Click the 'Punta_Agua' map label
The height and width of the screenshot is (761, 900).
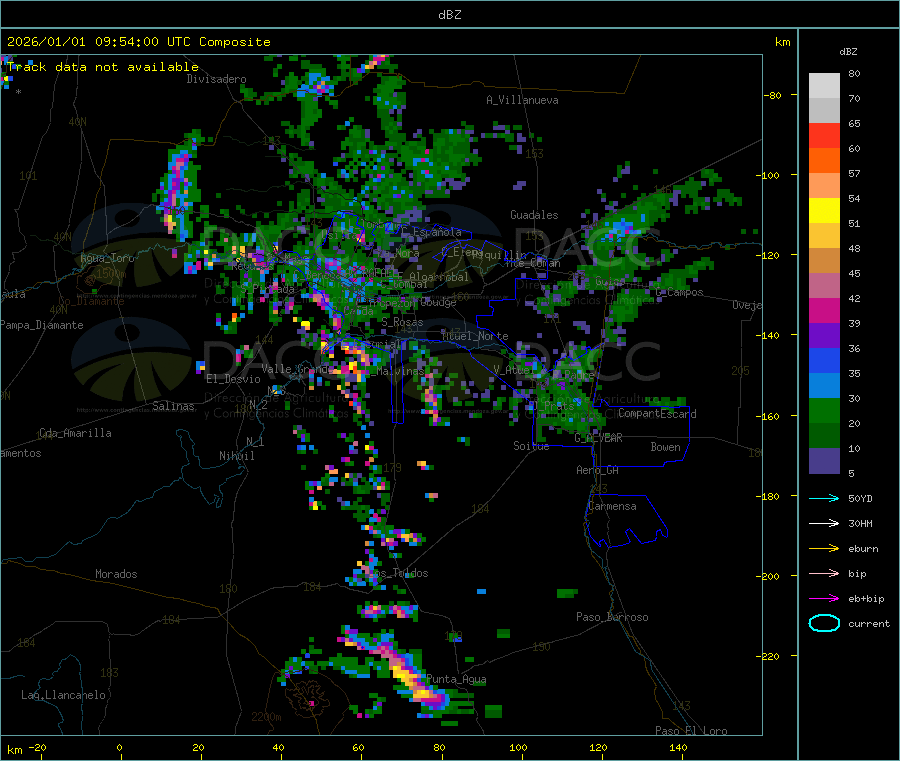(x=456, y=679)
